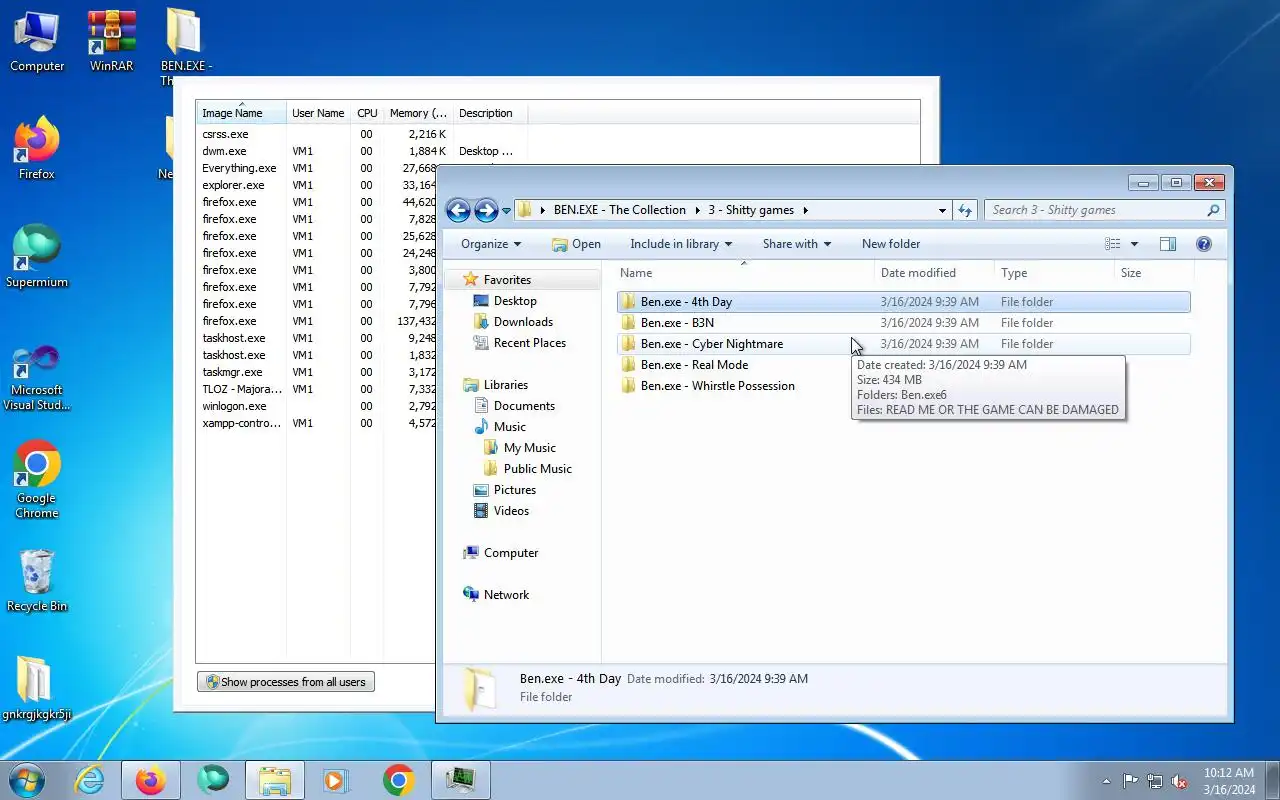This screenshot has width=1280, height=800.
Task: Click New folder button
Action: [891, 244]
